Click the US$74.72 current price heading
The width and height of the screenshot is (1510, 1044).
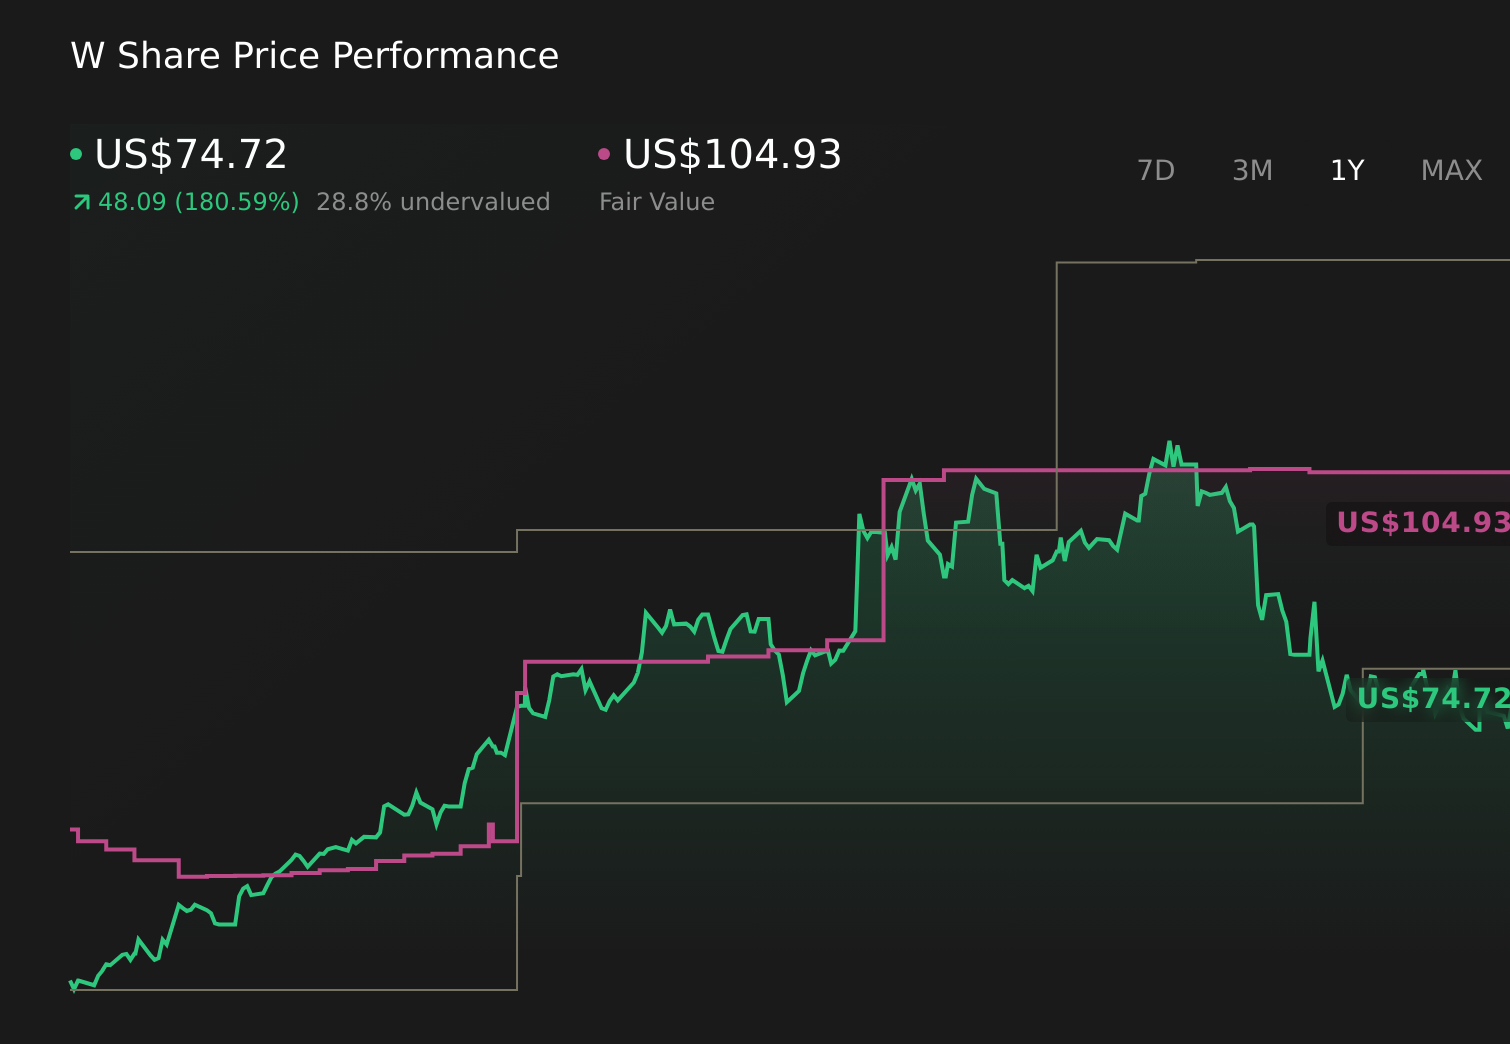click(x=190, y=153)
